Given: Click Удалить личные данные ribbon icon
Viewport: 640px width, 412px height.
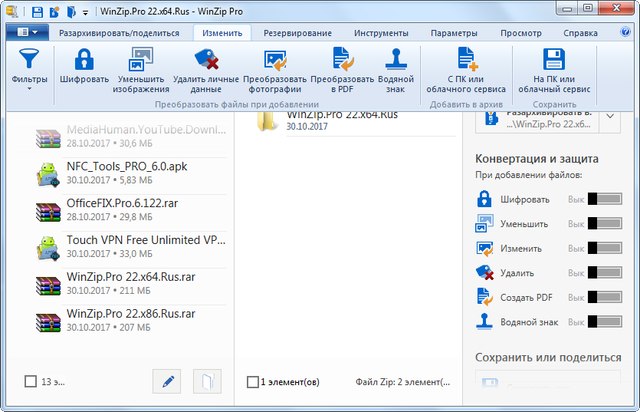Looking at the screenshot, I should [206, 59].
